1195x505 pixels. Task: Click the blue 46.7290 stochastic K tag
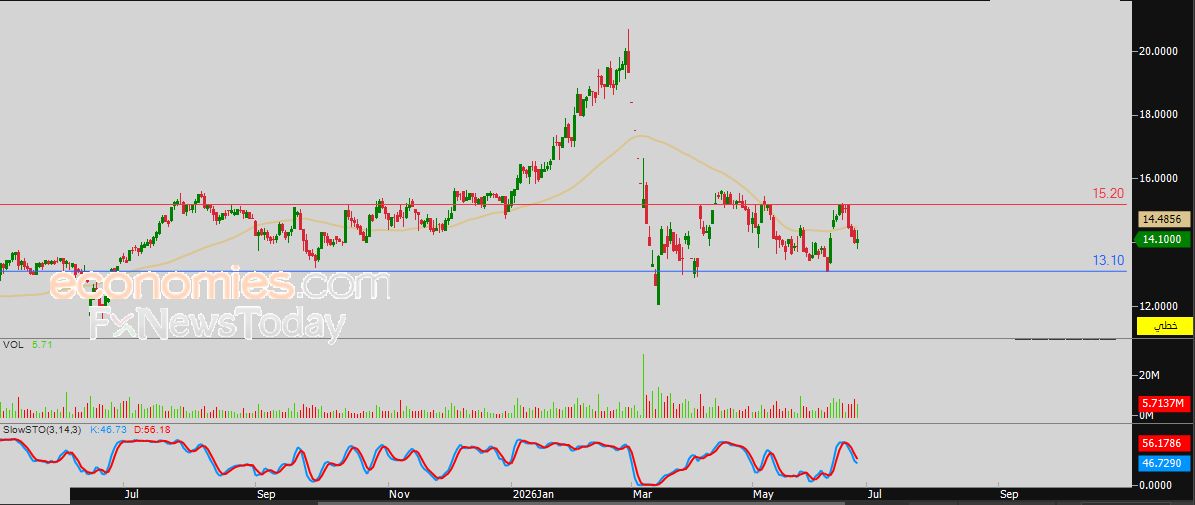pos(1165,463)
